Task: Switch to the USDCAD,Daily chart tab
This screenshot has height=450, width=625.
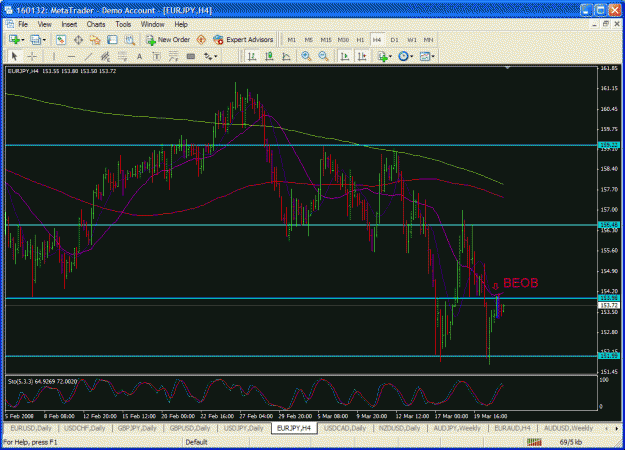Action: click(345, 428)
